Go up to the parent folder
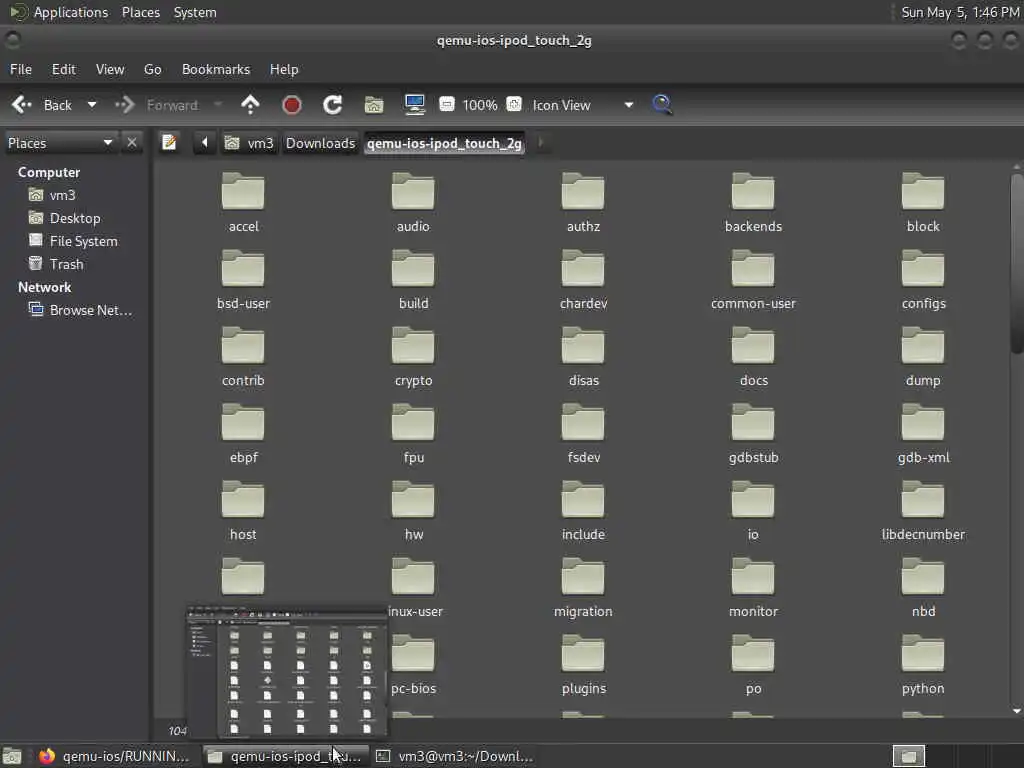1024x768 pixels. (x=250, y=105)
